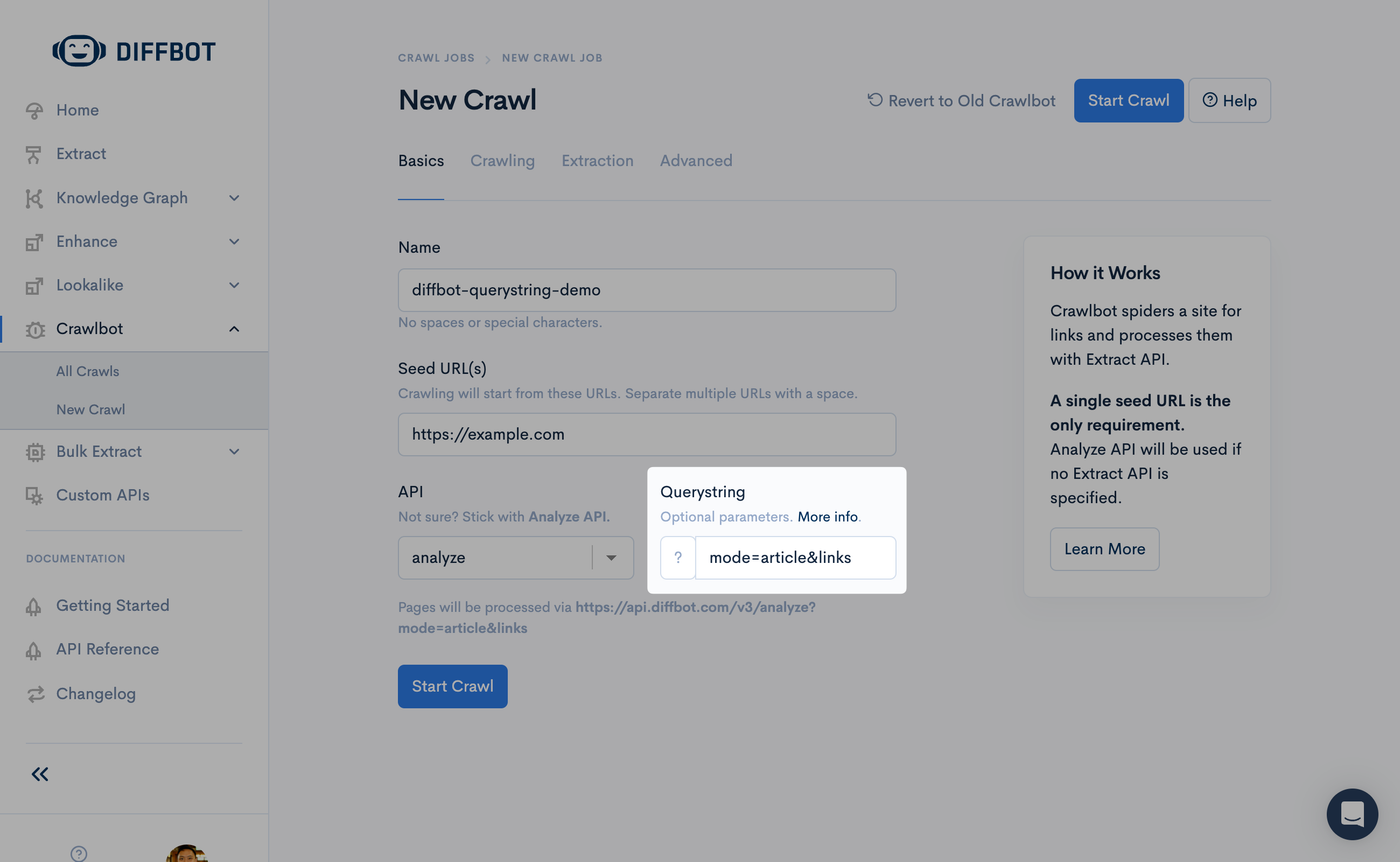Open the API analyze dropdown
This screenshot has height=862, width=1400.
pyautogui.click(x=516, y=558)
